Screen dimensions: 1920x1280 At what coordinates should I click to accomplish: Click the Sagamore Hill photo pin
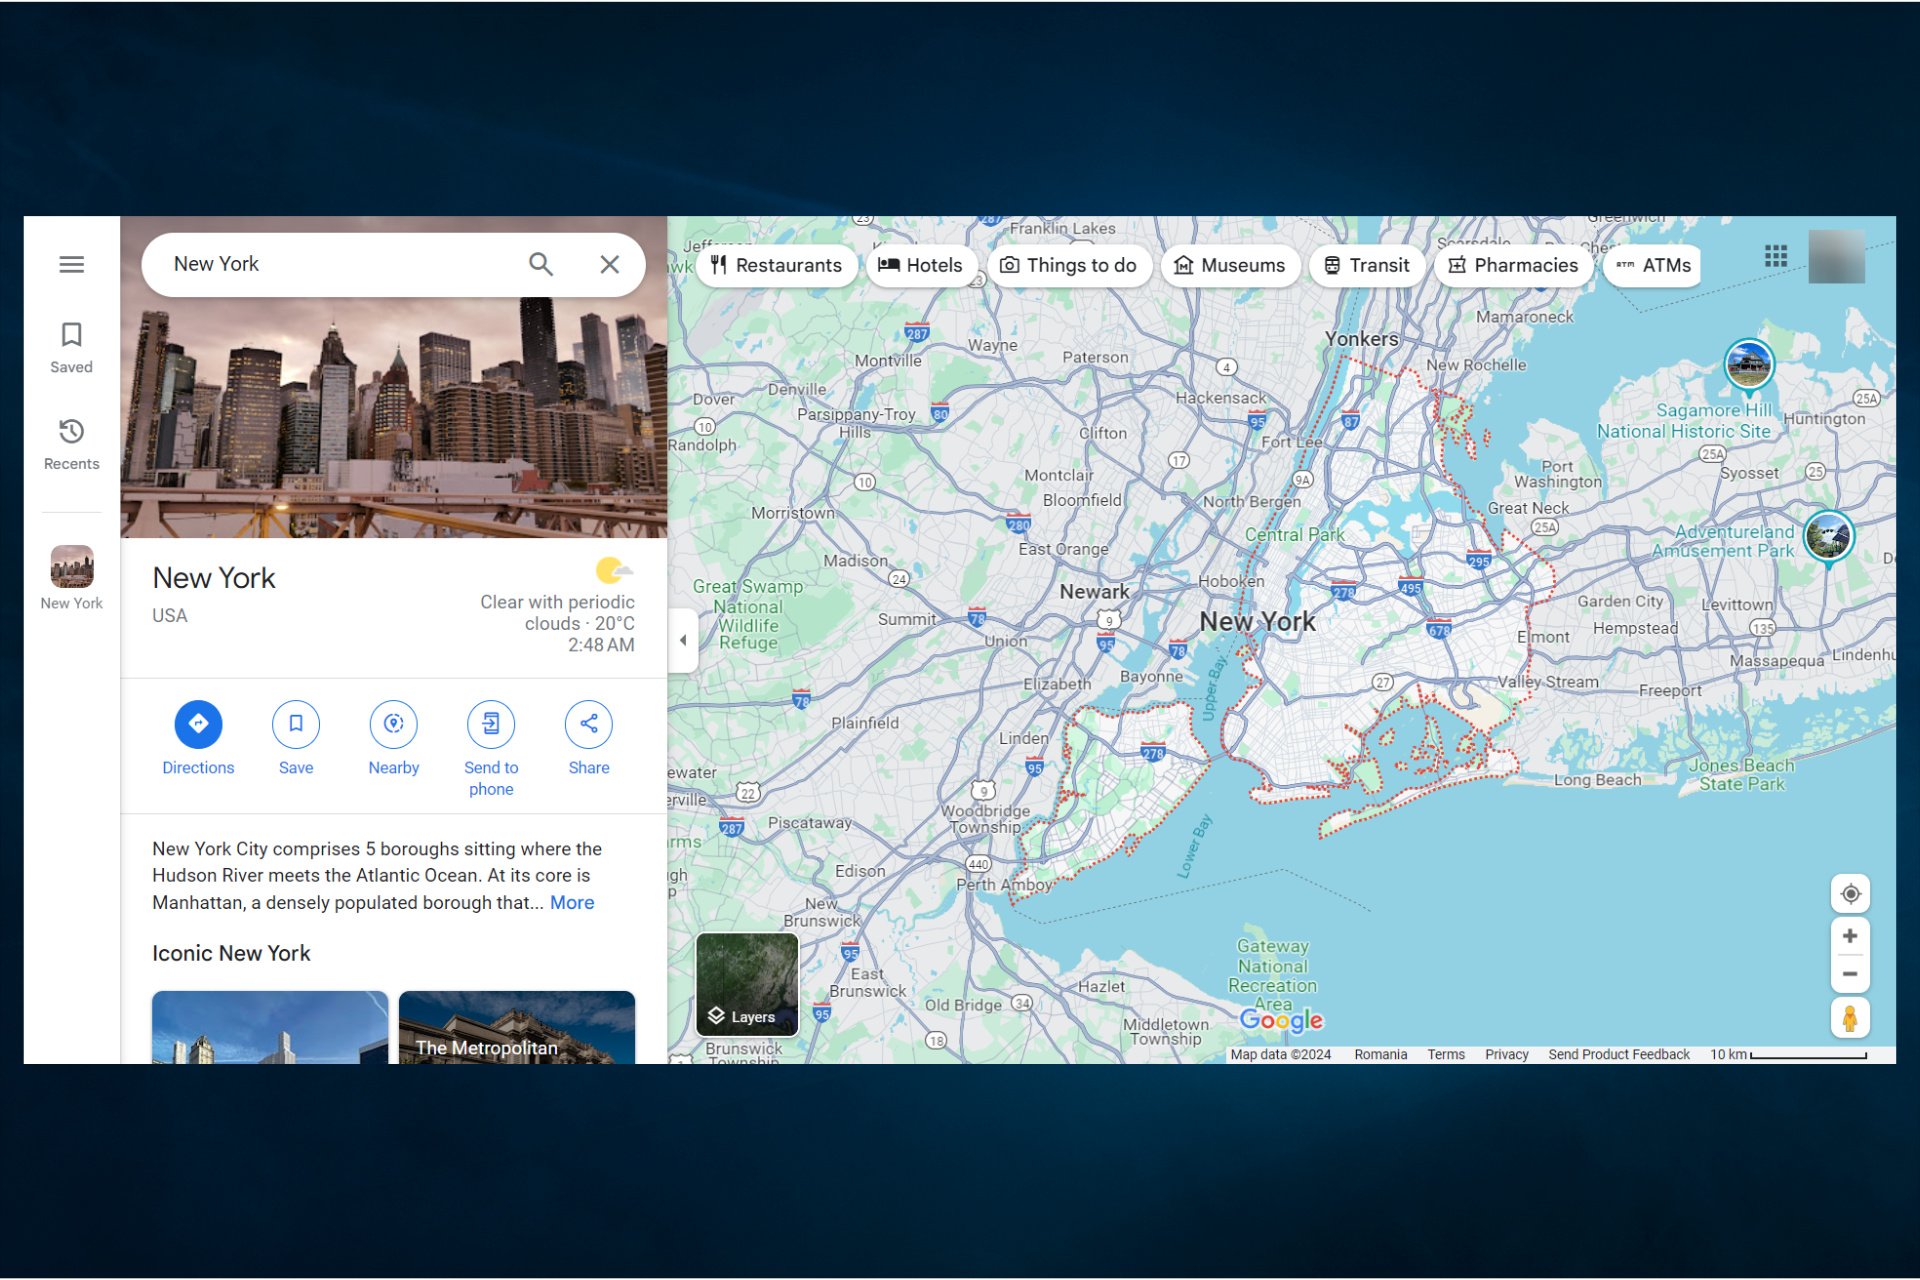pos(1749,365)
